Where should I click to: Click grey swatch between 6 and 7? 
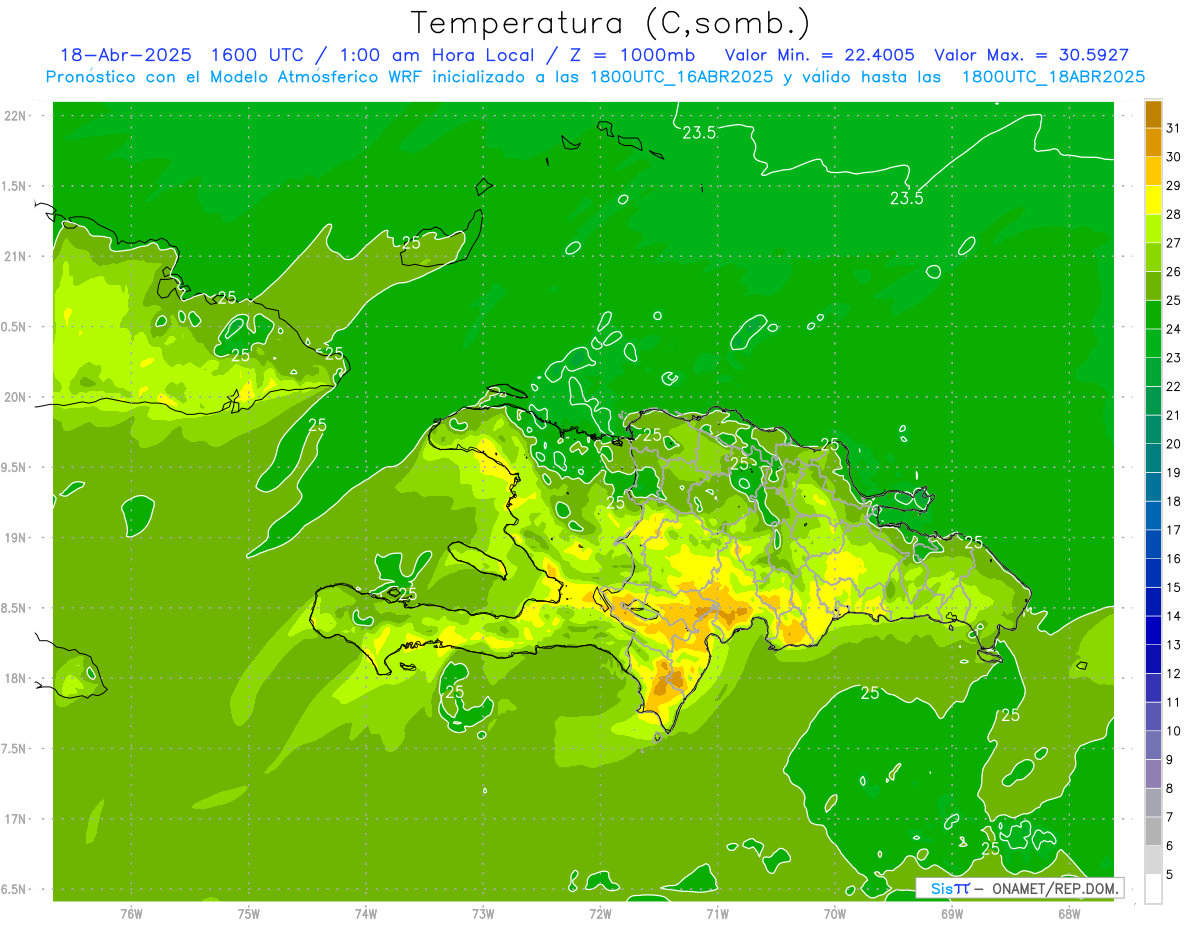(x=1153, y=831)
